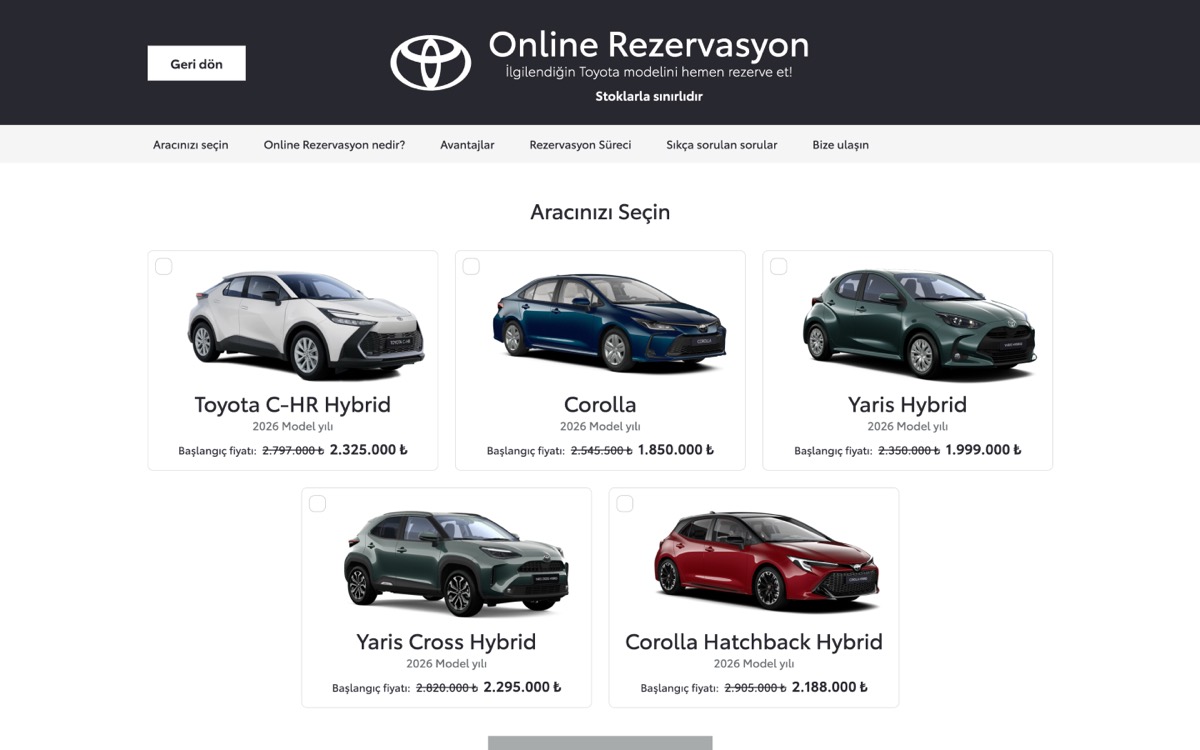Image resolution: width=1200 pixels, height=750 pixels.
Task: Click the Stoklarla sınırlıdır text
Action: point(649,97)
